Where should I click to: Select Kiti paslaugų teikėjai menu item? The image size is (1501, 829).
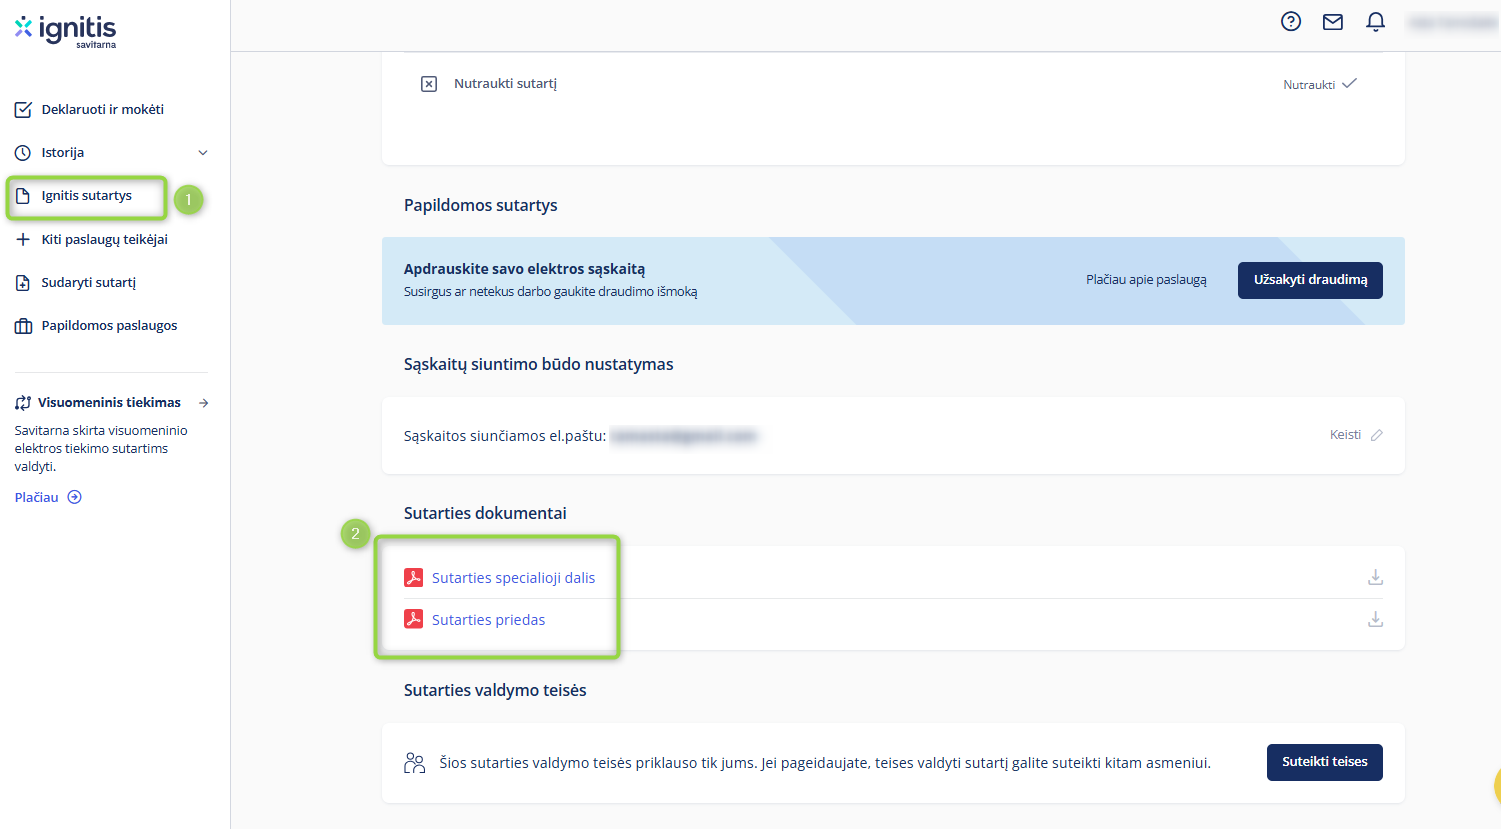click(x=104, y=240)
